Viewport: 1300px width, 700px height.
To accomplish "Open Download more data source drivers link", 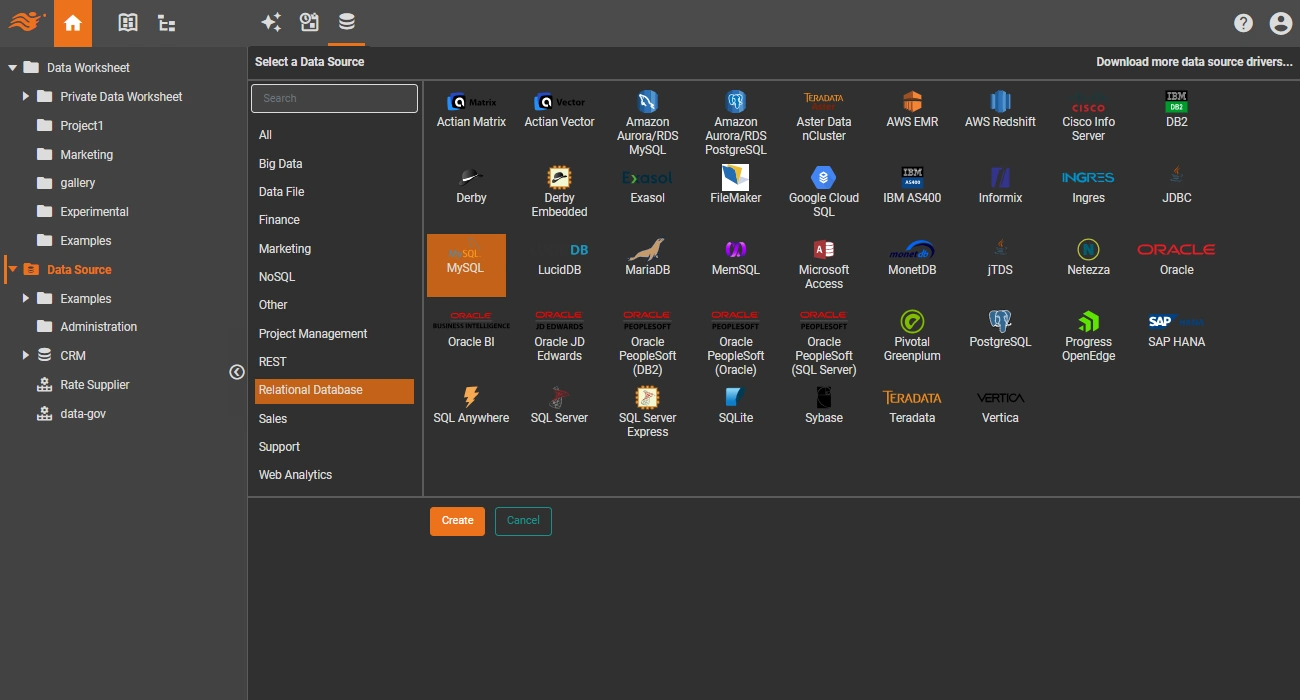I will tap(1194, 62).
